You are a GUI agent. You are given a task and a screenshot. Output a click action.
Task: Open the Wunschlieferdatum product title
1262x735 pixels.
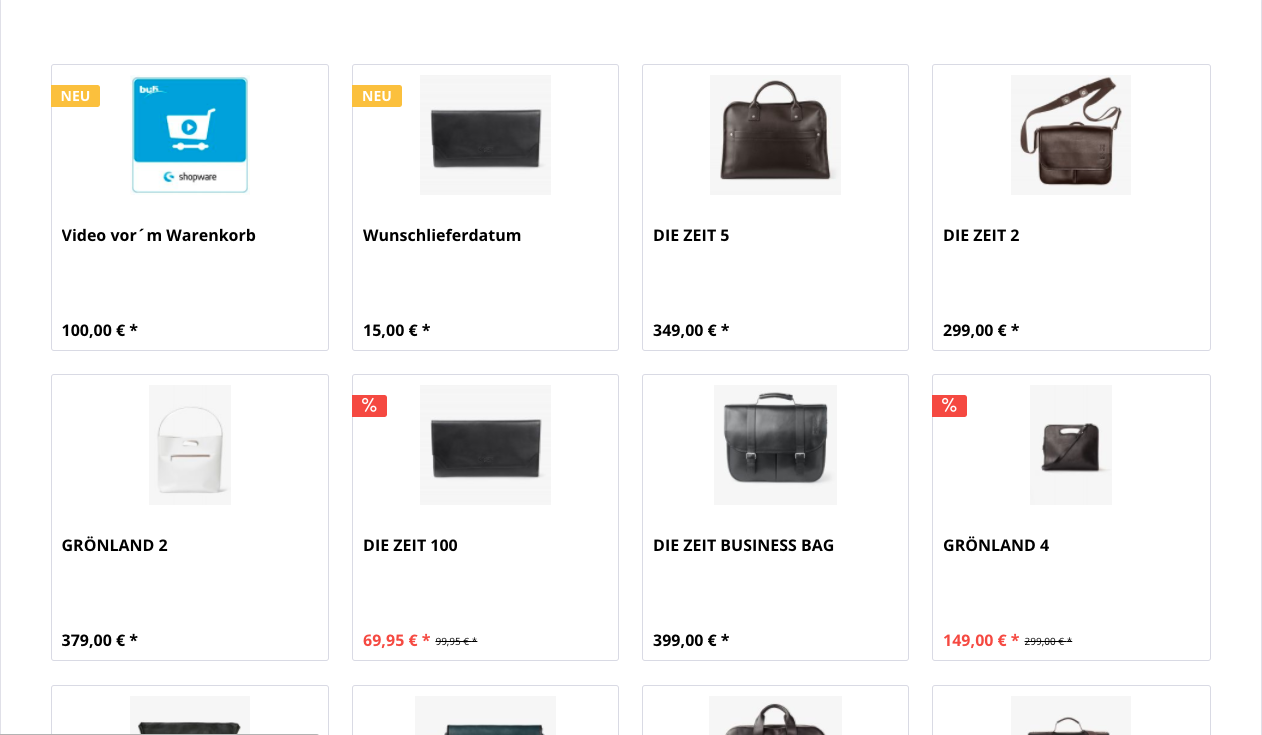pyautogui.click(x=442, y=236)
